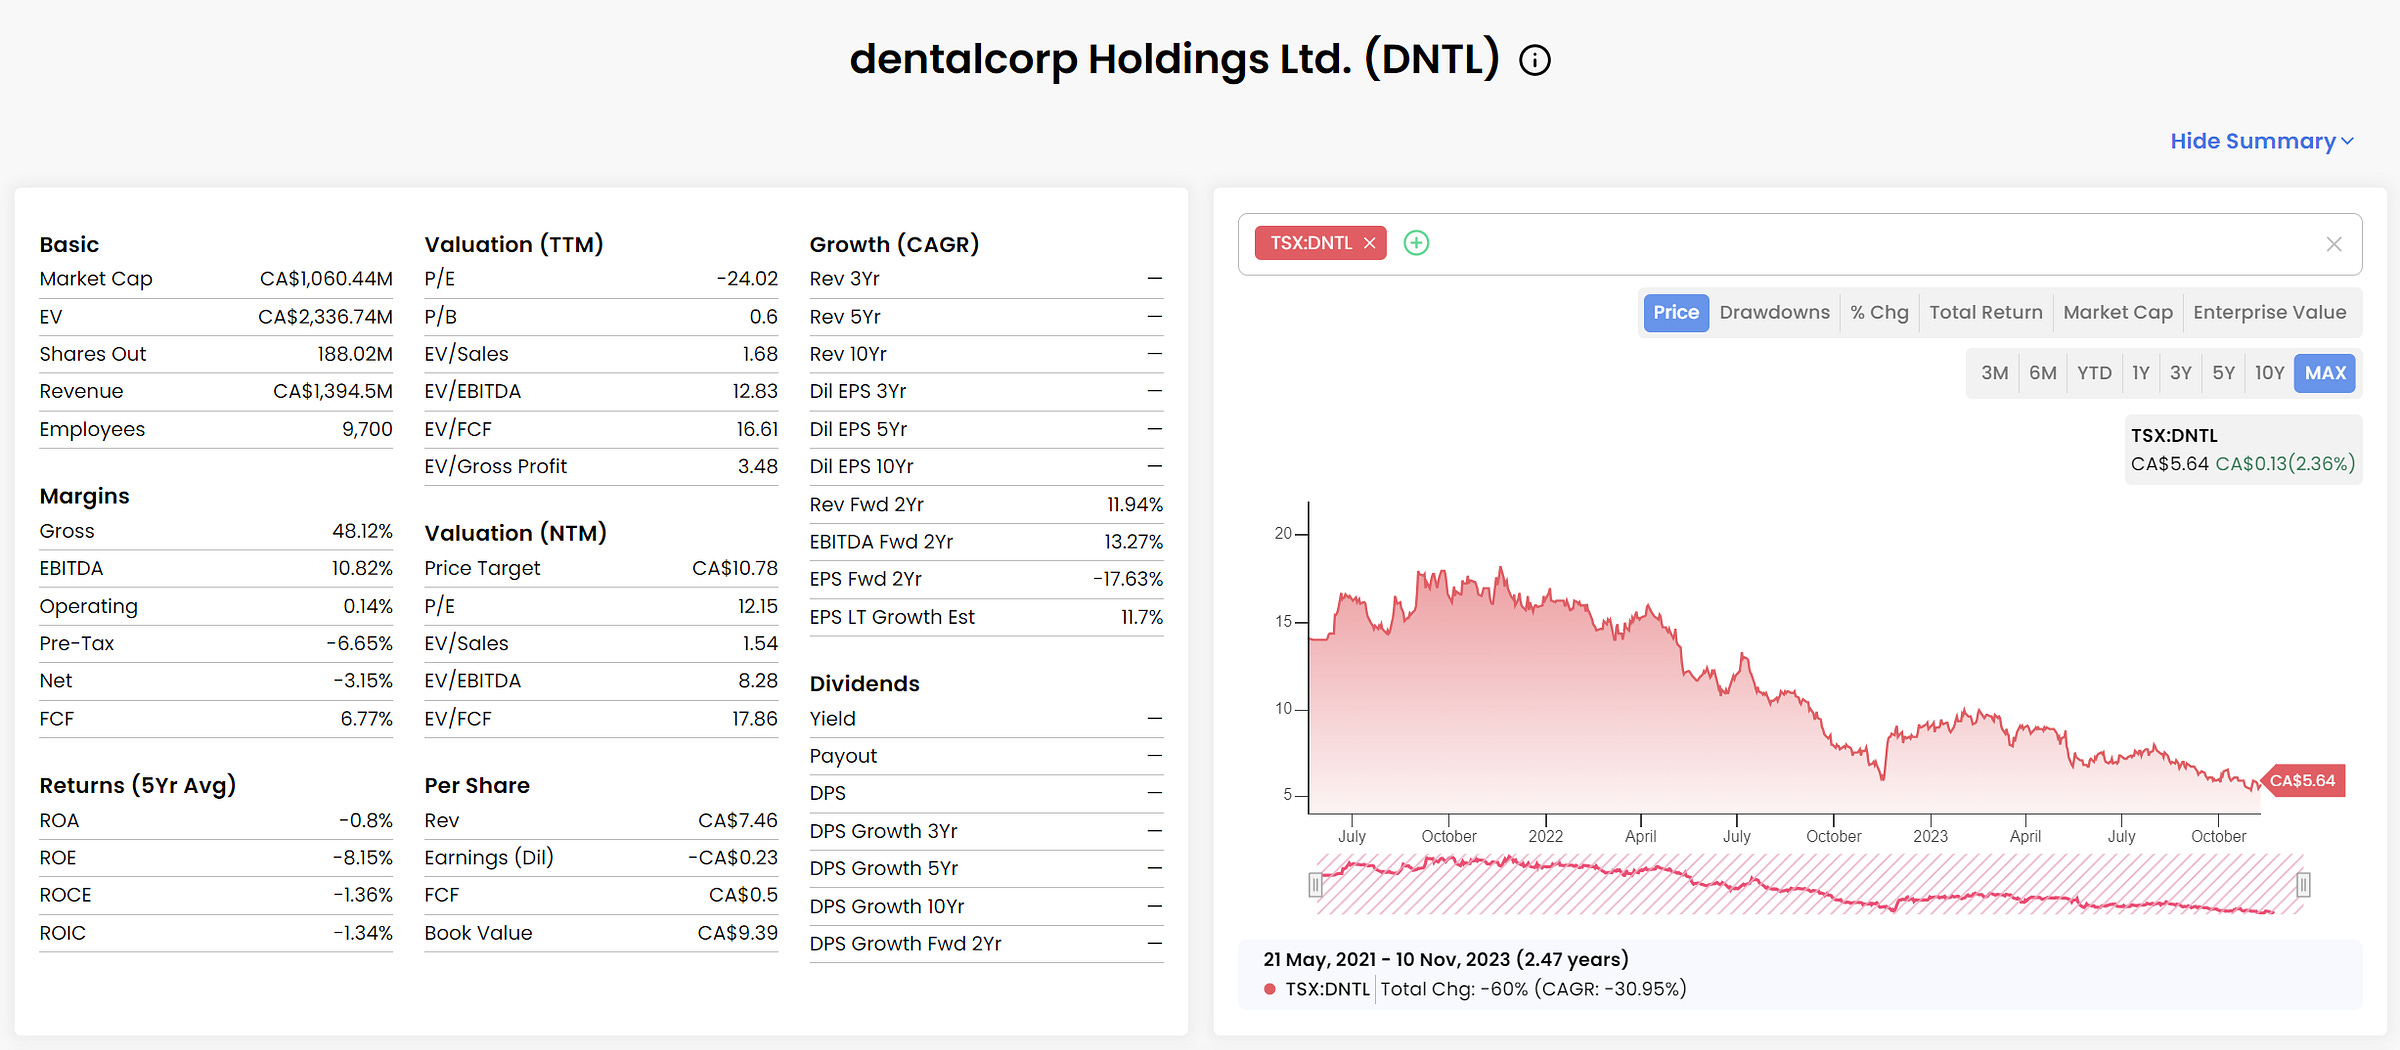
Task: Click the Price Target value CA$10.78
Action: (x=735, y=568)
